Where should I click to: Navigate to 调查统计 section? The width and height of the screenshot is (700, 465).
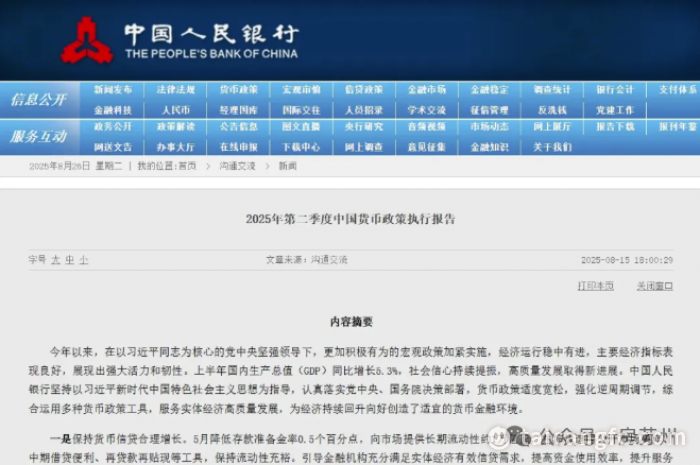click(552, 90)
